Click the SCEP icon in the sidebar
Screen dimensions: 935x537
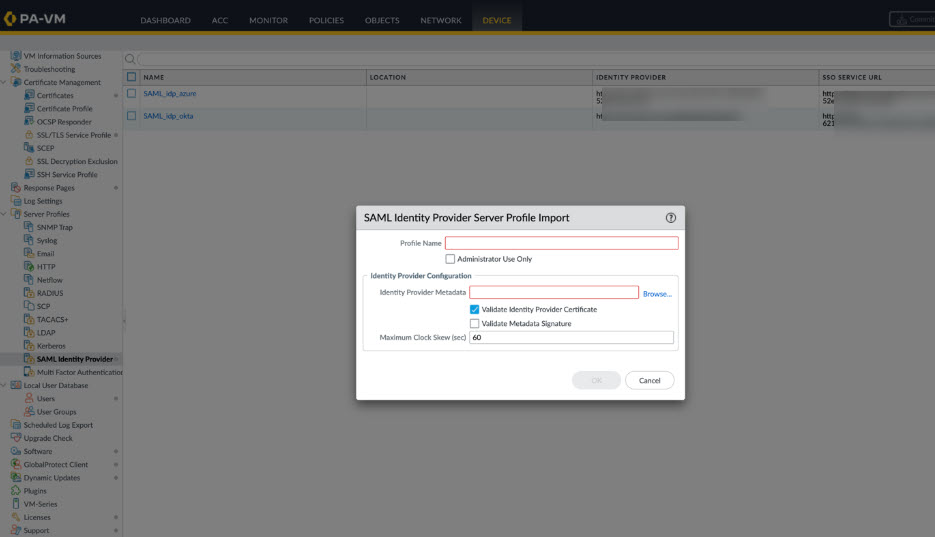29,147
